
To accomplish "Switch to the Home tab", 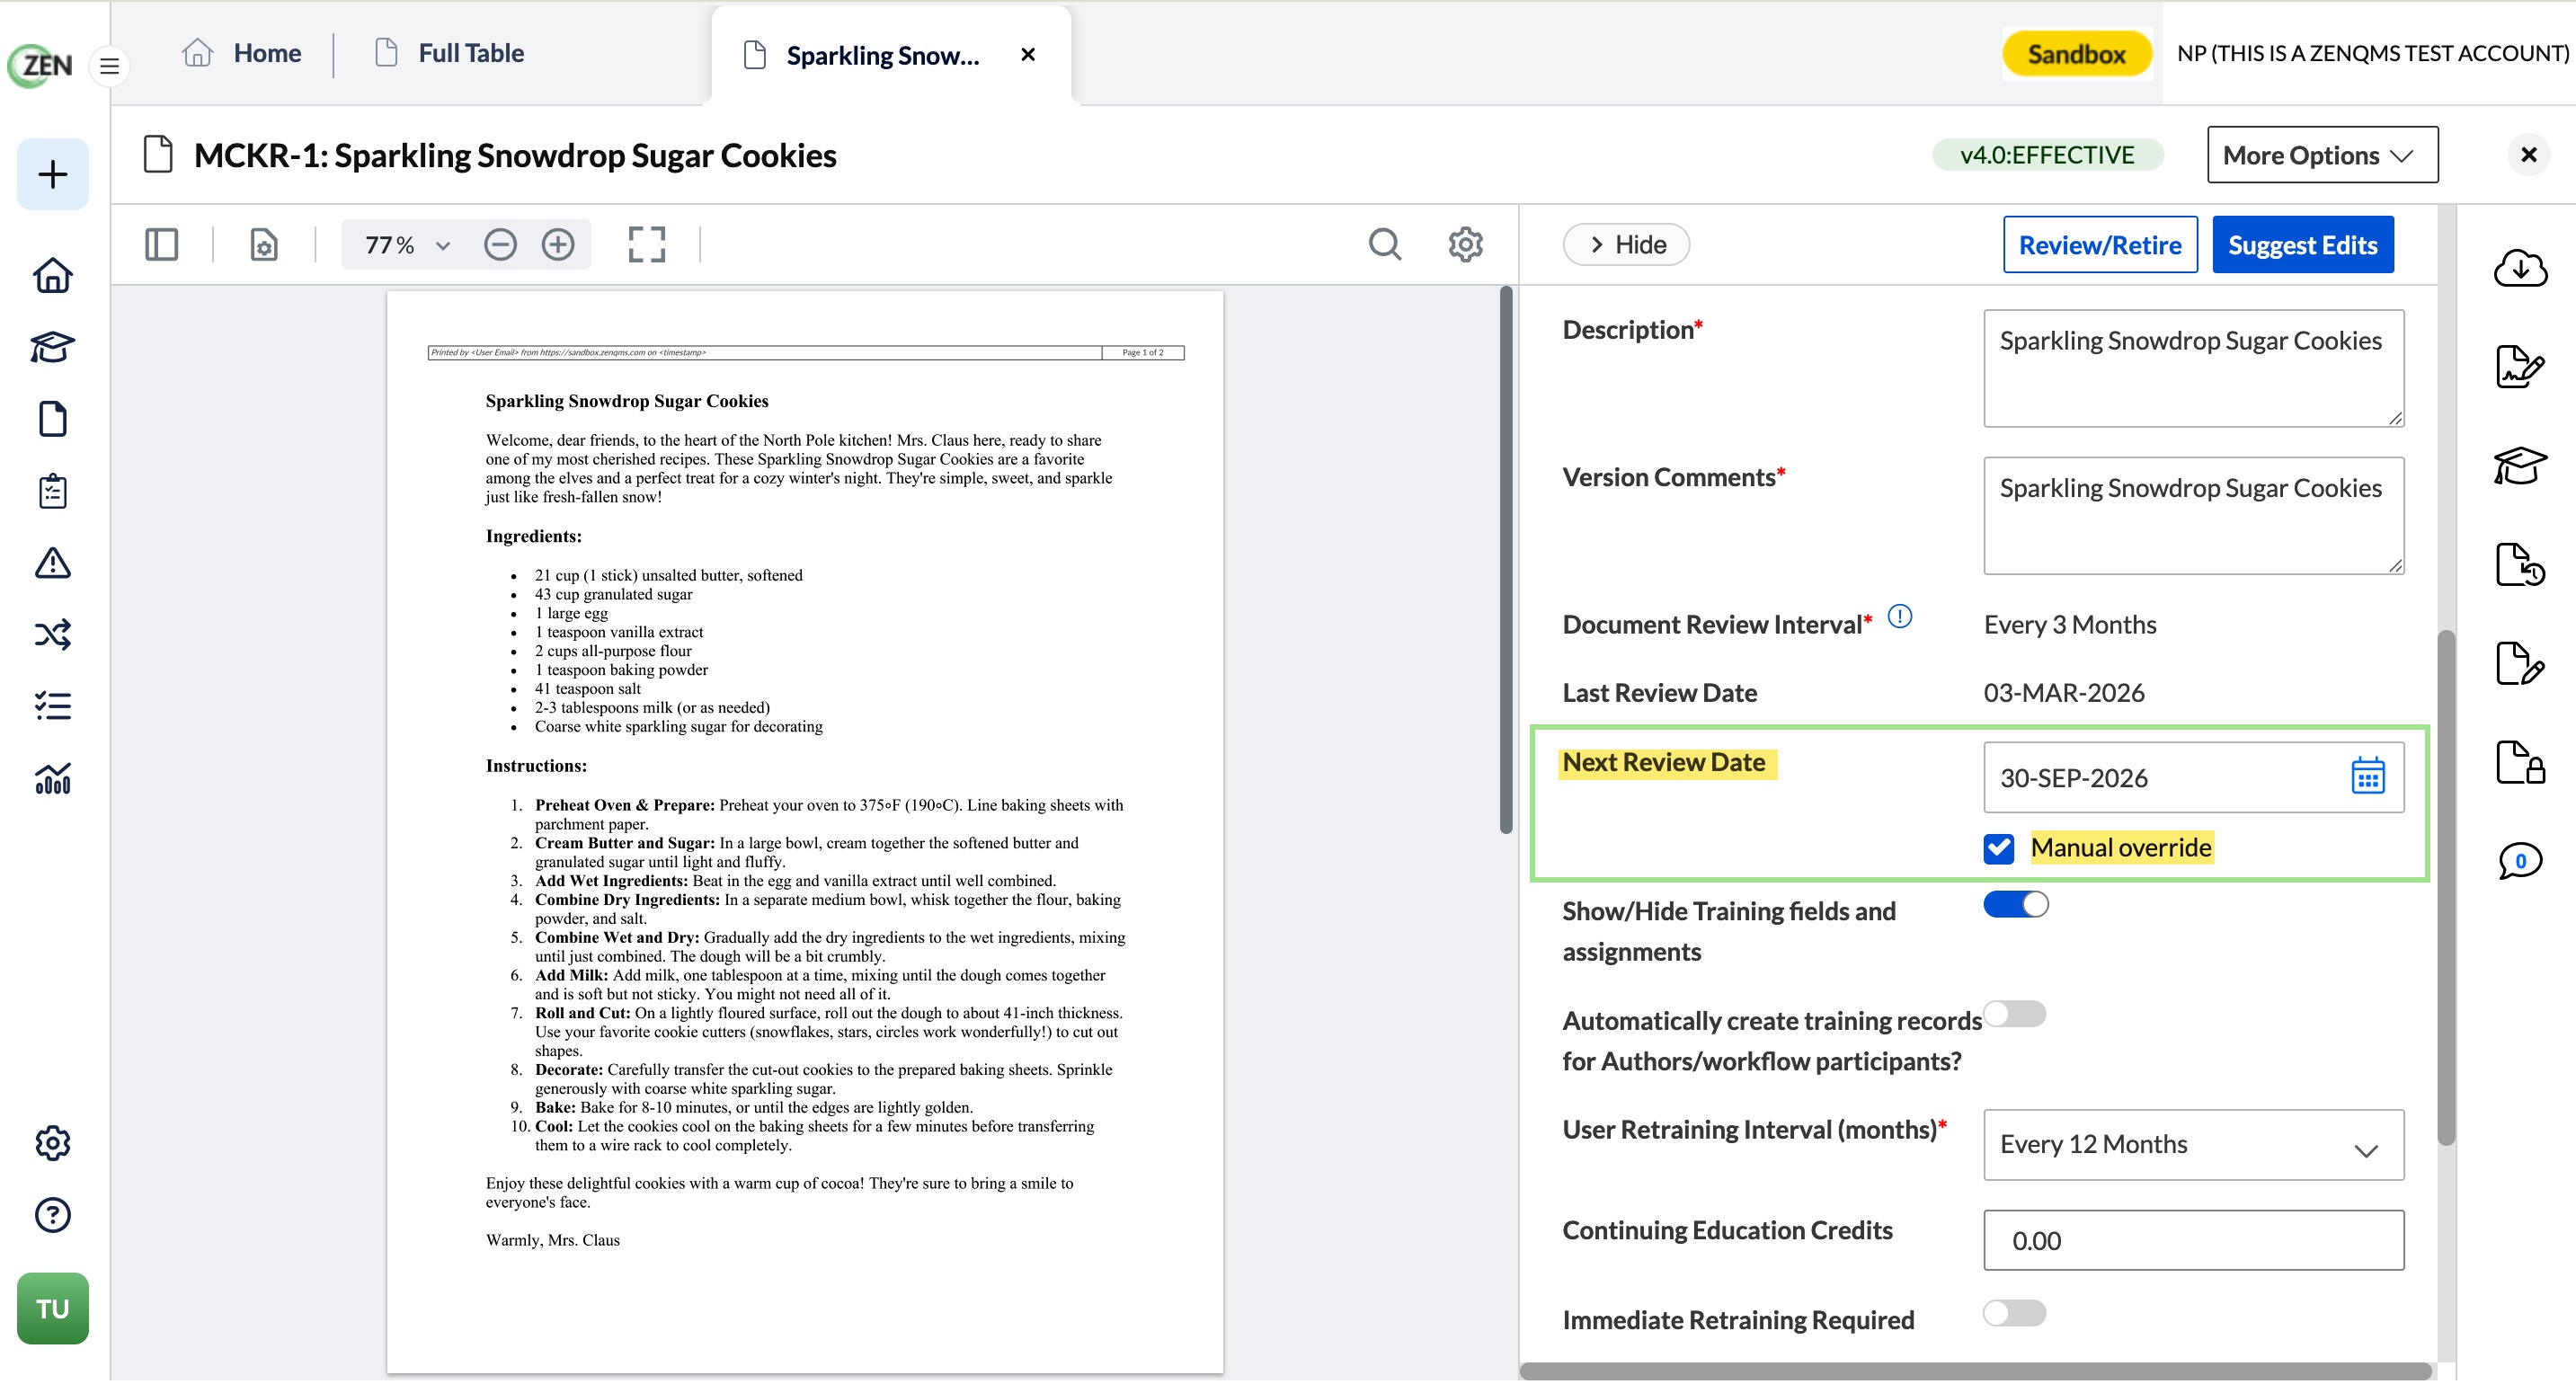I will point(241,53).
